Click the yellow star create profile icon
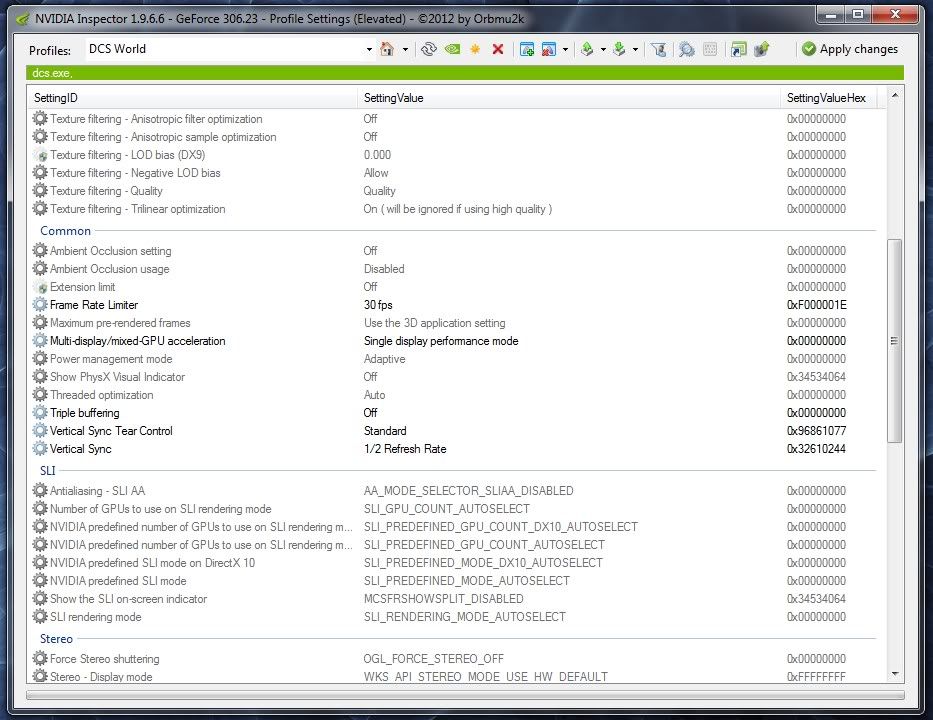 click(475, 49)
